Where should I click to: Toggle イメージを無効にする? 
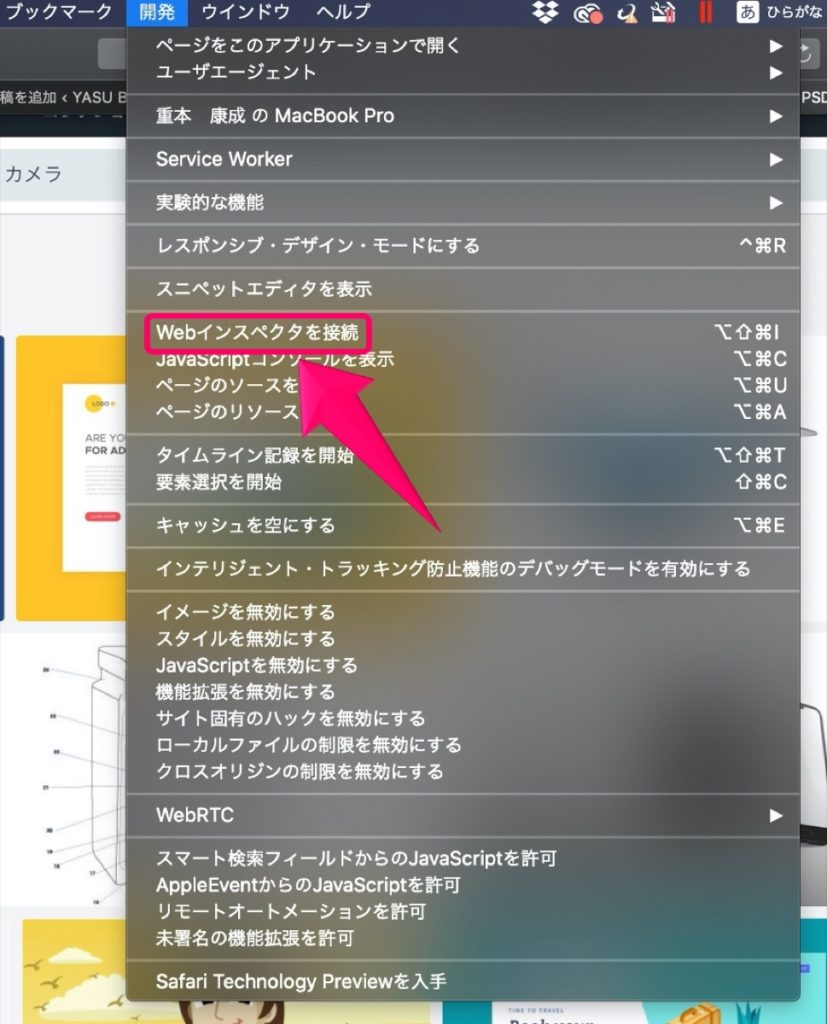point(463,612)
